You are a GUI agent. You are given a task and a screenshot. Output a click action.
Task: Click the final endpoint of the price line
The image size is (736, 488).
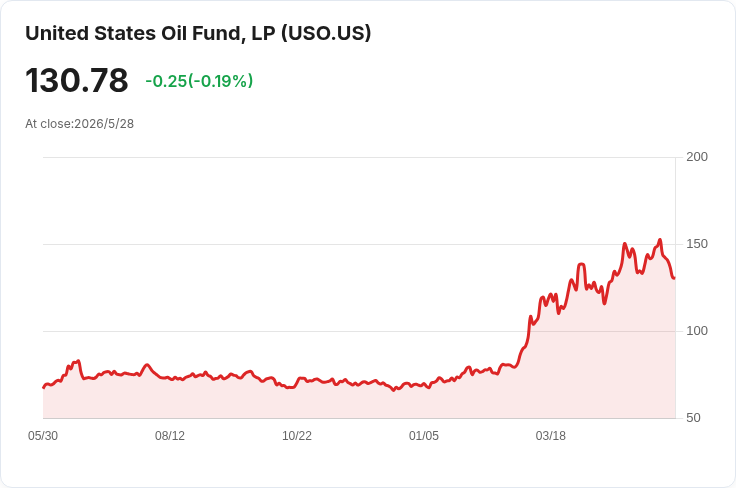point(674,278)
